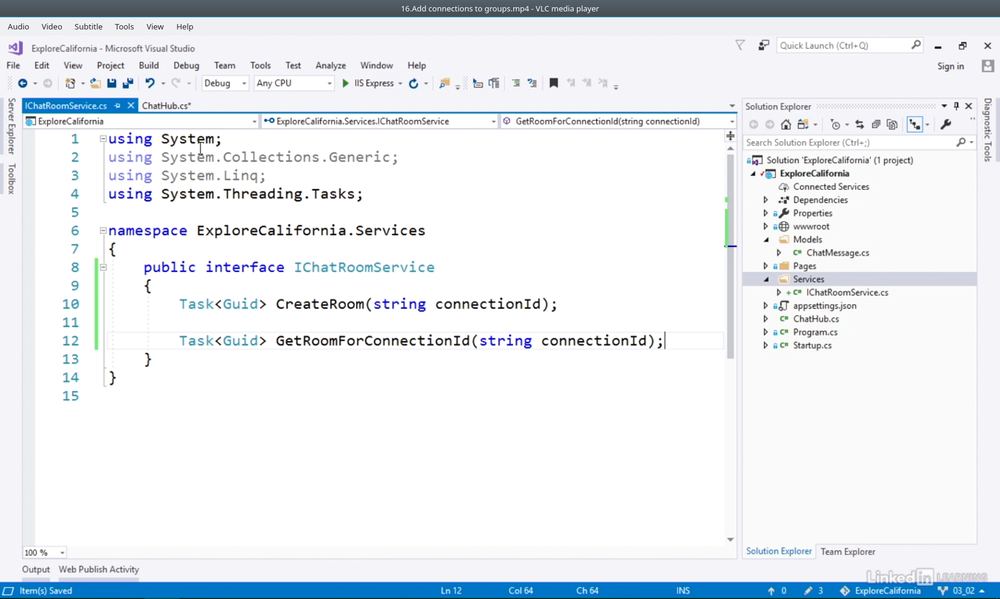Expand the Properties node in Solution Explorer
The image size is (1000, 599).
coord(766,213)
